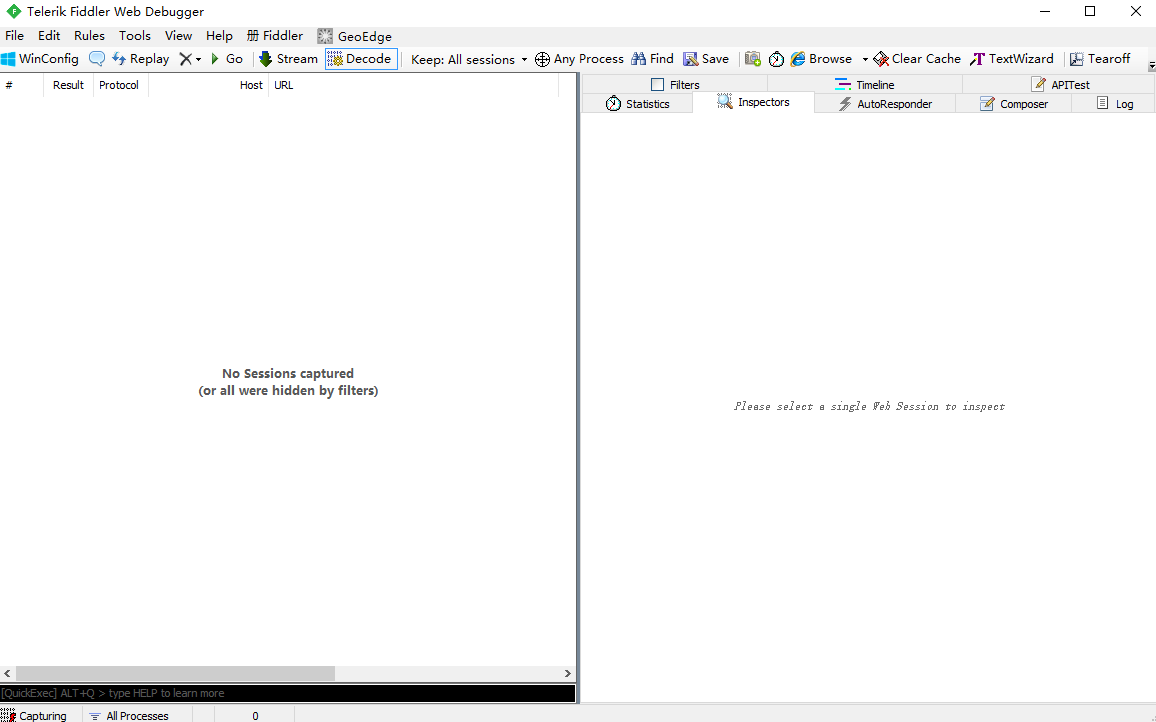Click the Tearoff toolbar button
Screen dimensions: 1156x722
1100,59
